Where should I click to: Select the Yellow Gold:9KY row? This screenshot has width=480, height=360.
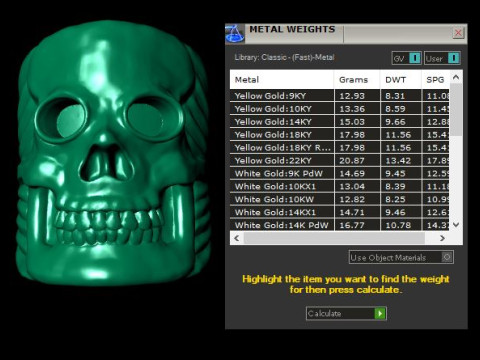pos(339,96)
